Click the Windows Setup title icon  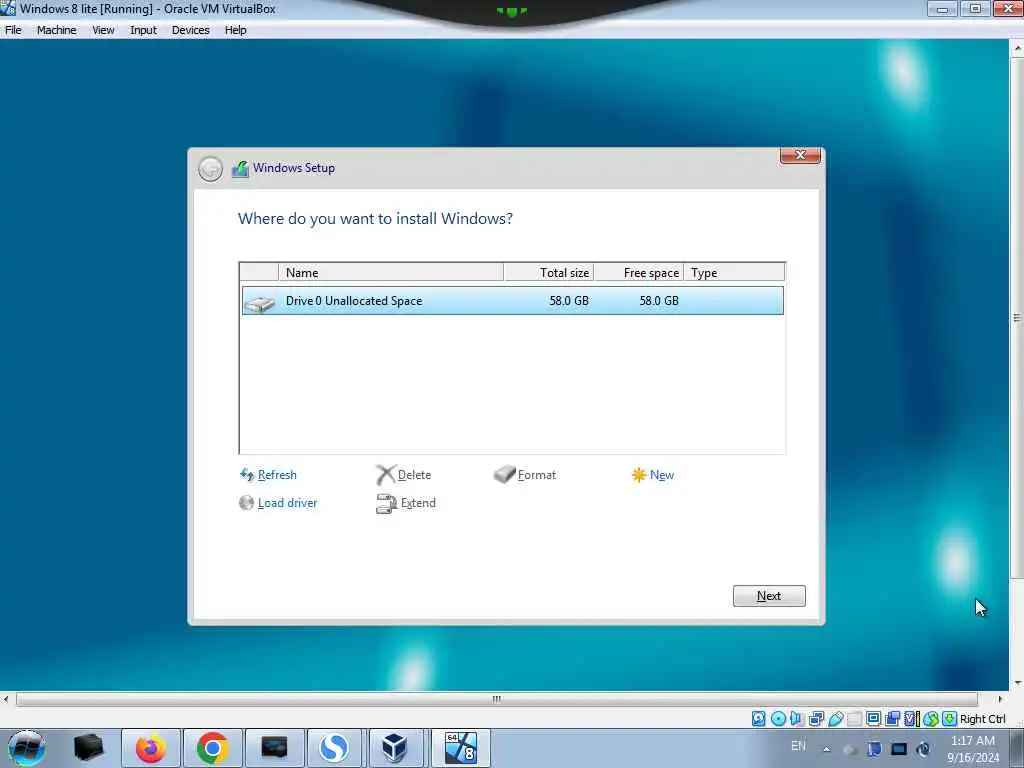[240, 168]
